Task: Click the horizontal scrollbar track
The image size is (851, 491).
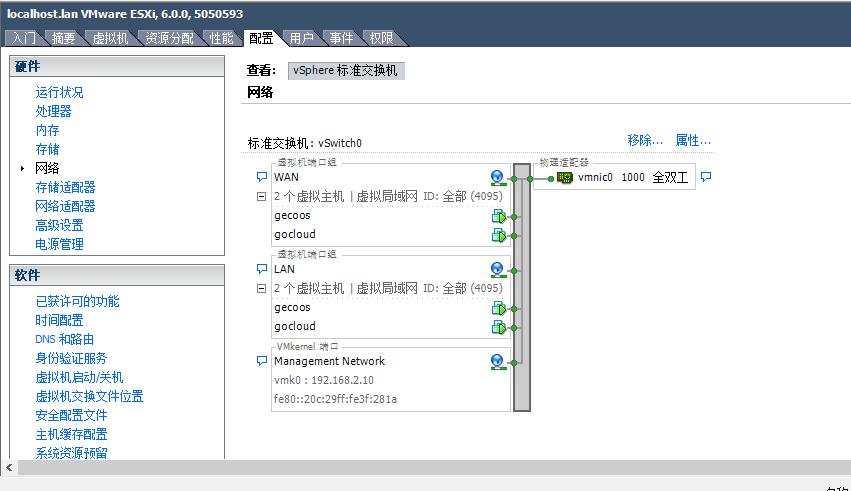Action: 434,467
